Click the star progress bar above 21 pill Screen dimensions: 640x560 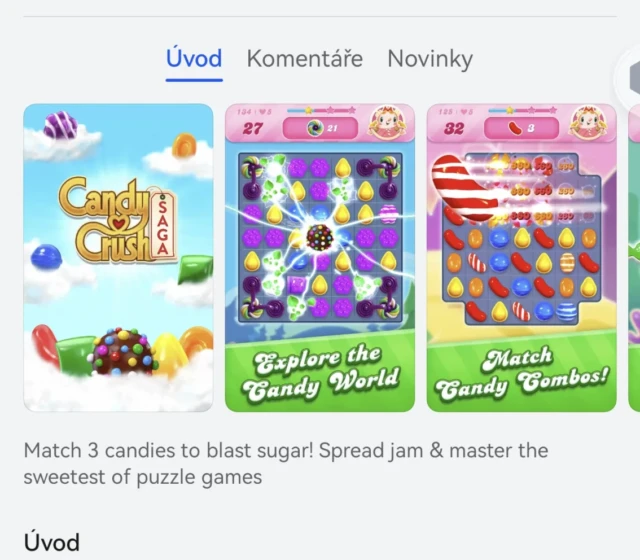tap(321, 110)
